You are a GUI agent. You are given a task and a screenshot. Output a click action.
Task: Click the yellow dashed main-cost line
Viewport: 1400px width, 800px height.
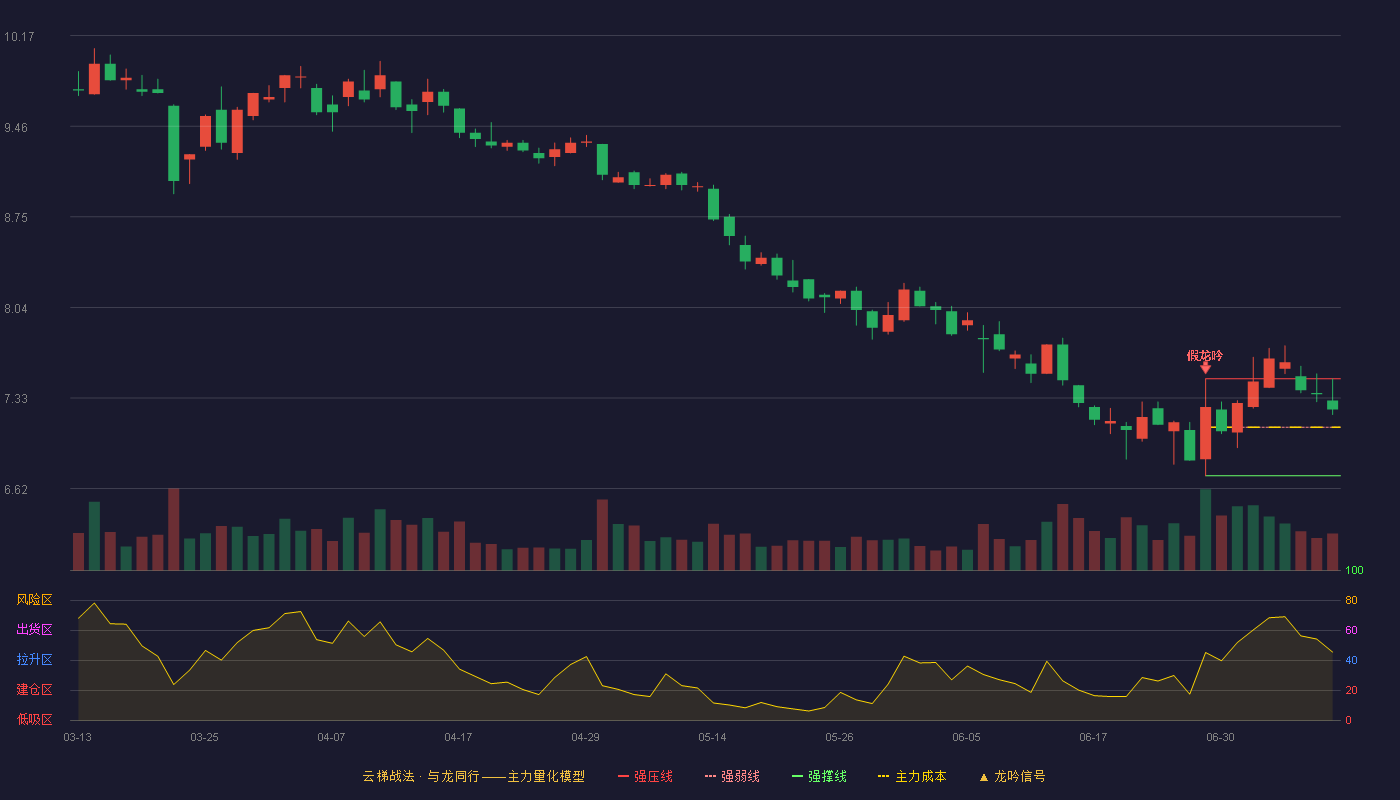[1272, 427]
